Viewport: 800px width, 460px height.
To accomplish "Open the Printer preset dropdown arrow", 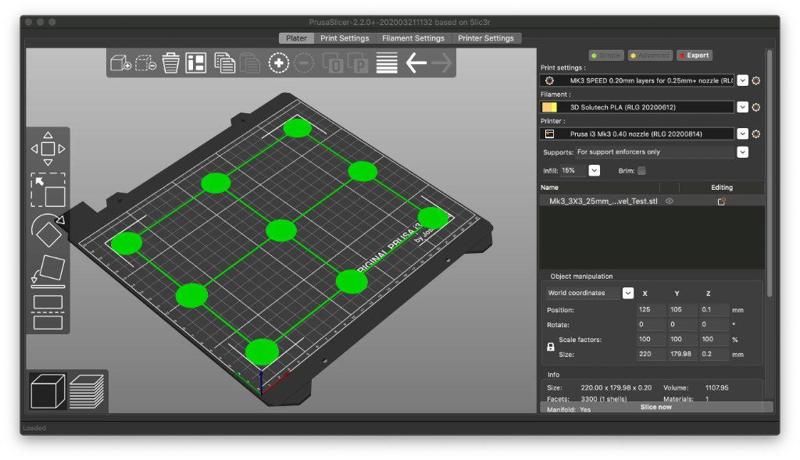I will (743, 134).
